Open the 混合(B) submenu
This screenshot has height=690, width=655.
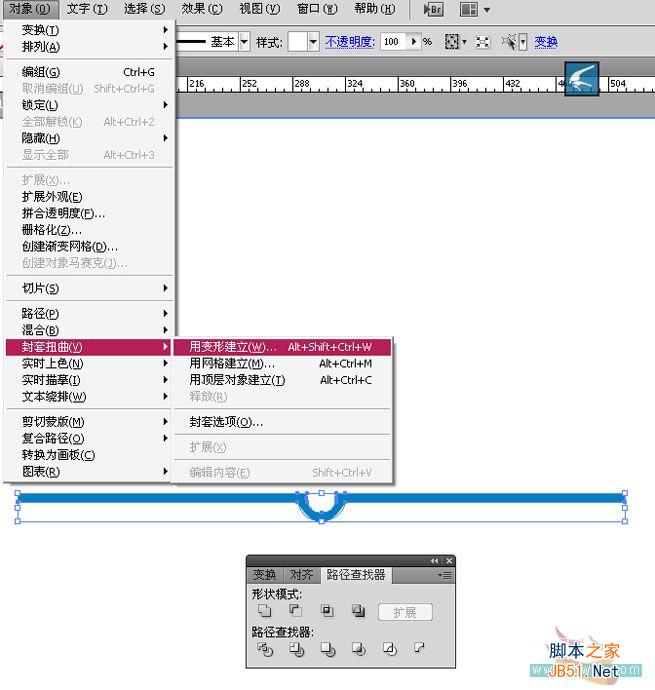[90, 330]
